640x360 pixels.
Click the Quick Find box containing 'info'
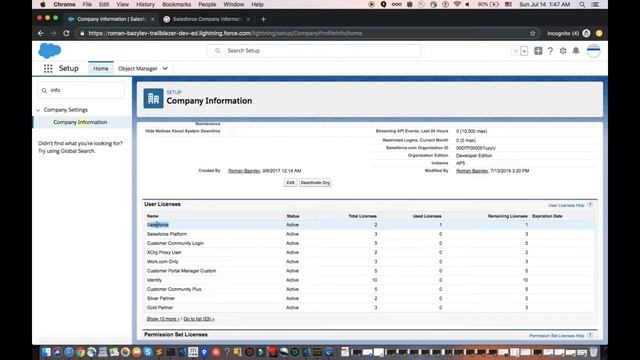[81, 90]
